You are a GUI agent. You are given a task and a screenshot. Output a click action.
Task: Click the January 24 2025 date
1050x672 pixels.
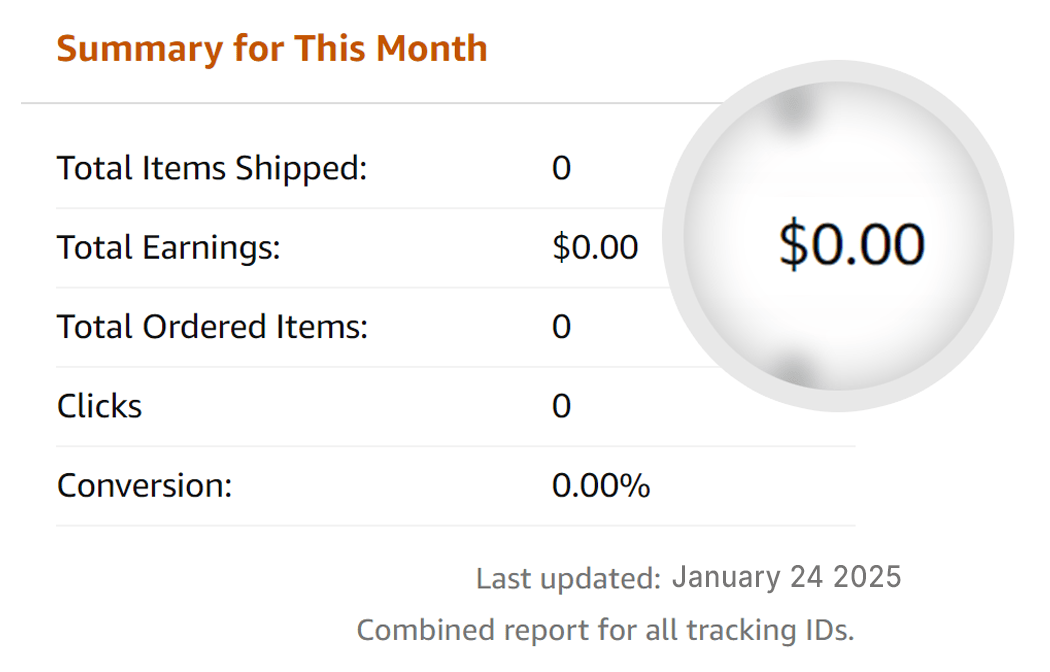click(x=786, y=577)
